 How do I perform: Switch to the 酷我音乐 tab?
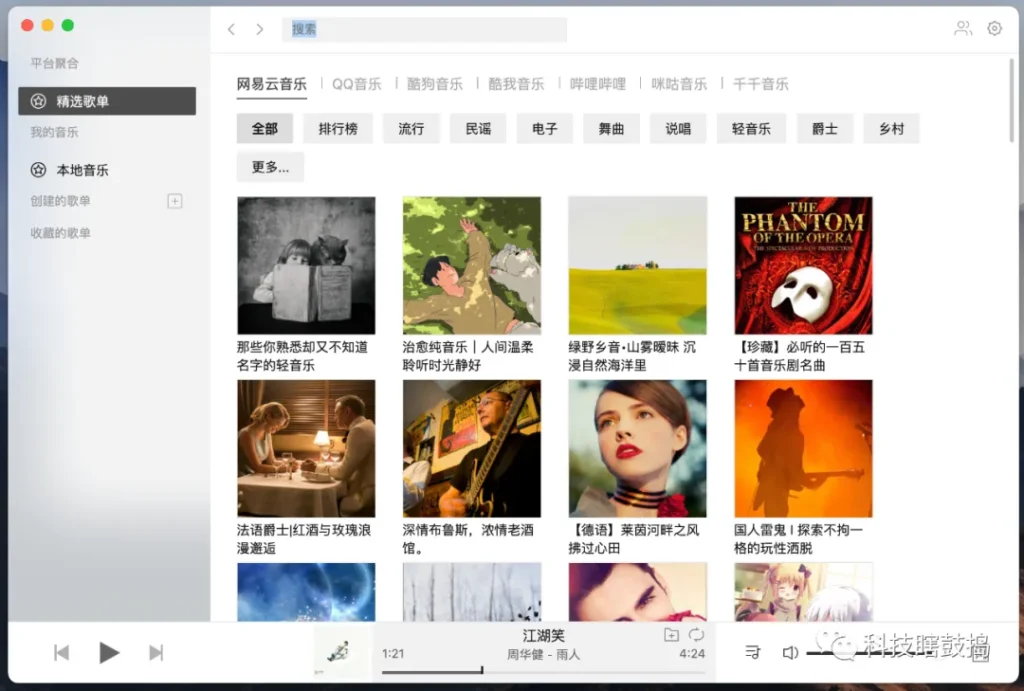516,84
